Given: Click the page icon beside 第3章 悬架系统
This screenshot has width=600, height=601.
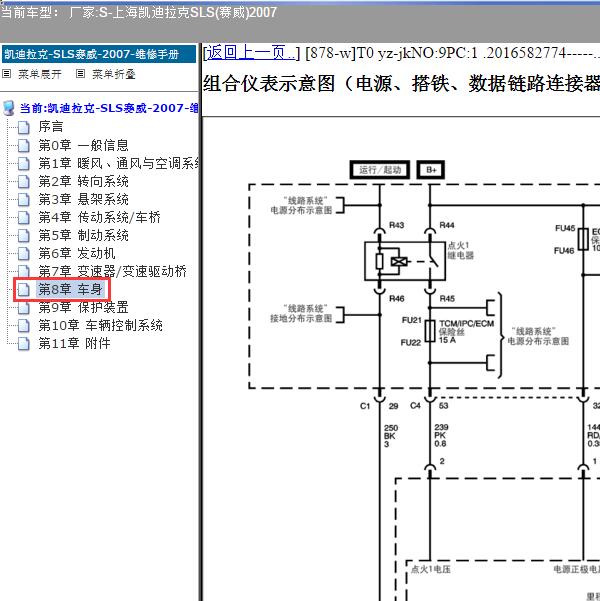Looking at the screenshot, I should [24, 200].
